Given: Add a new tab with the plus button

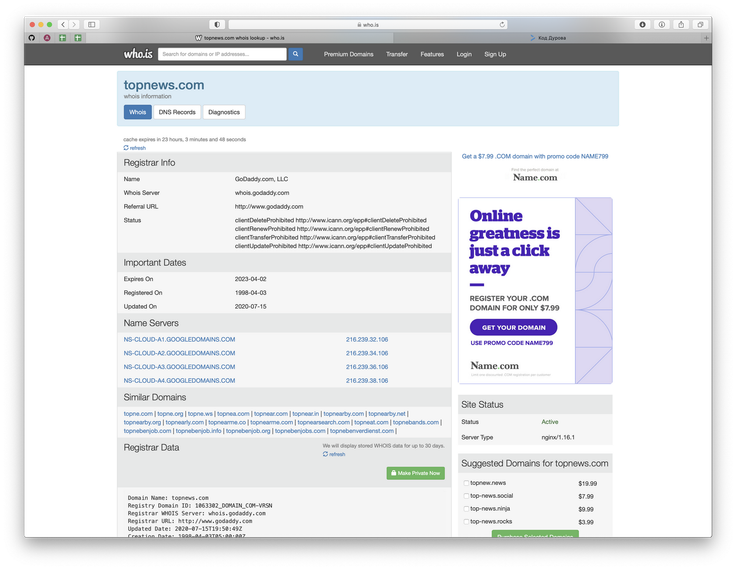Looking at the screenshot, I should (706, 38).
